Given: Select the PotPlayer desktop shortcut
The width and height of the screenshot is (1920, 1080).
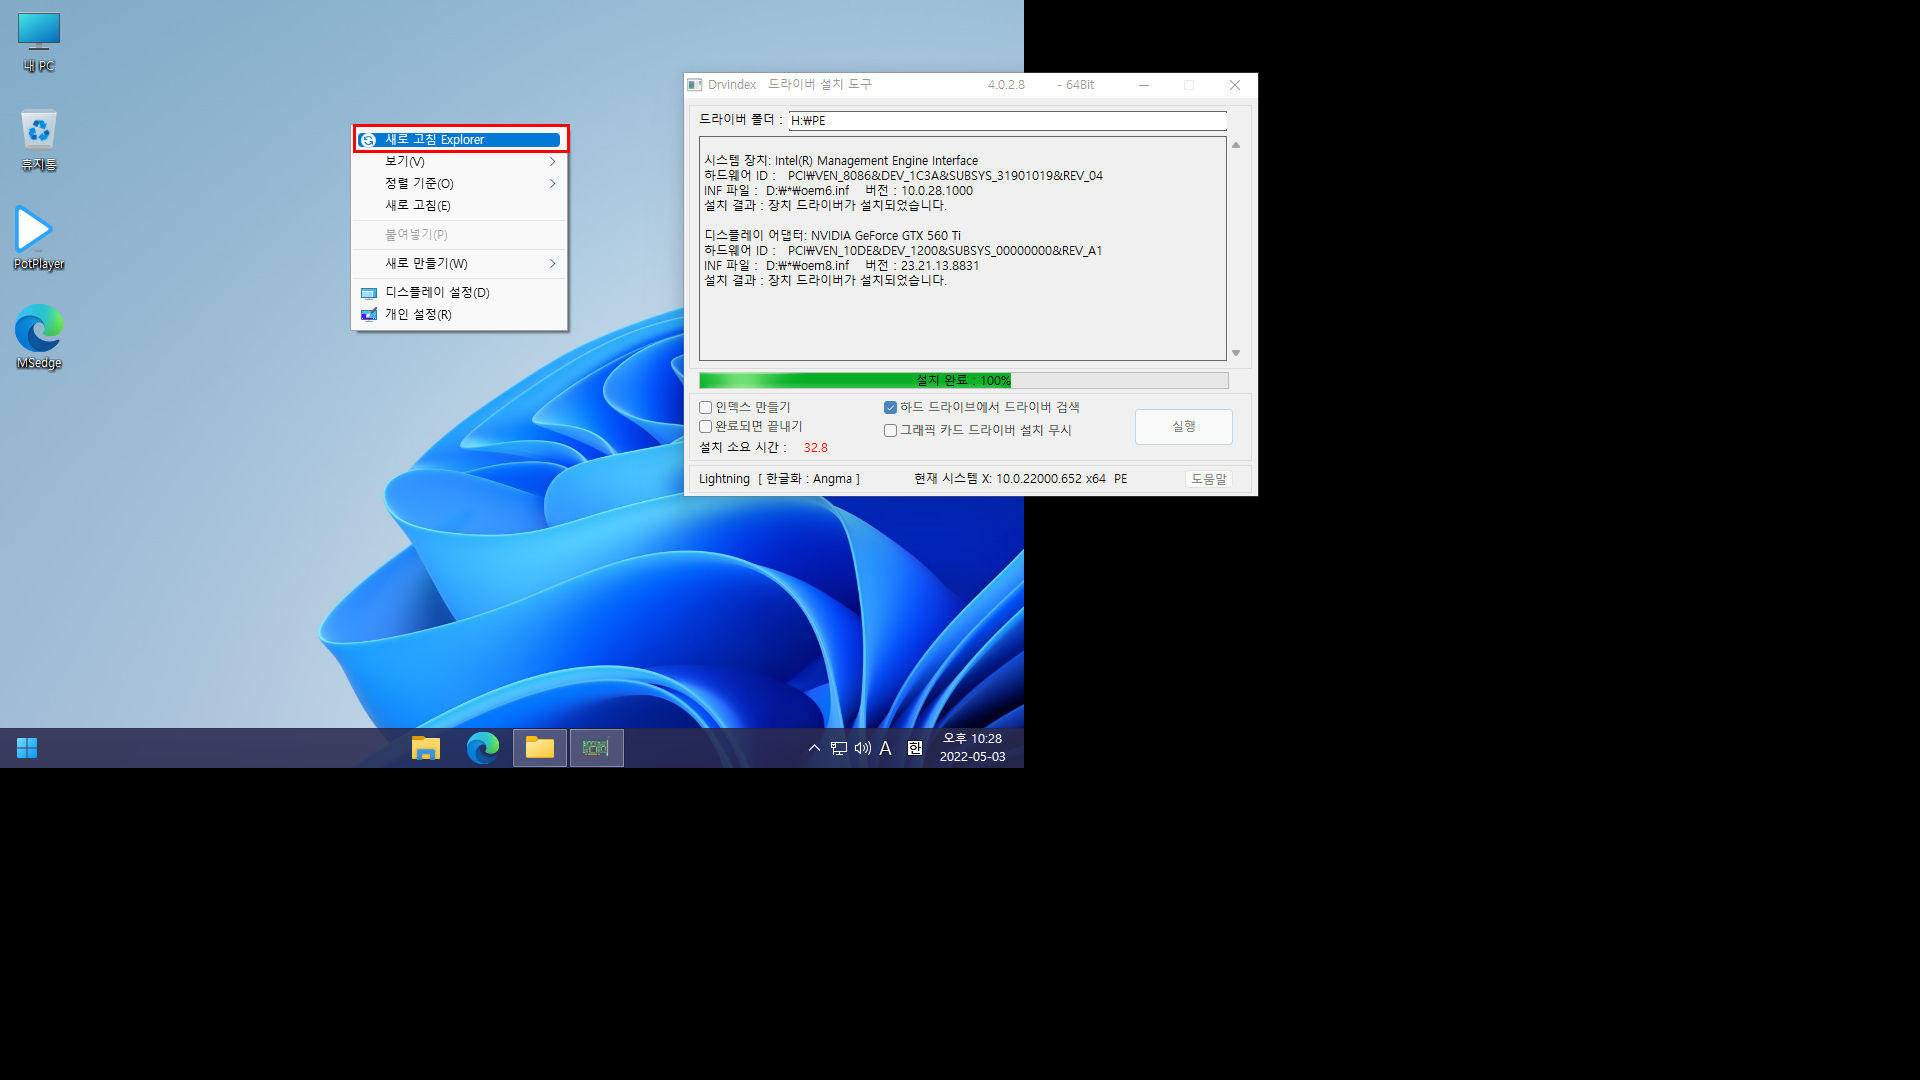Looking at the screenshot, I should [x=39, y=238].
